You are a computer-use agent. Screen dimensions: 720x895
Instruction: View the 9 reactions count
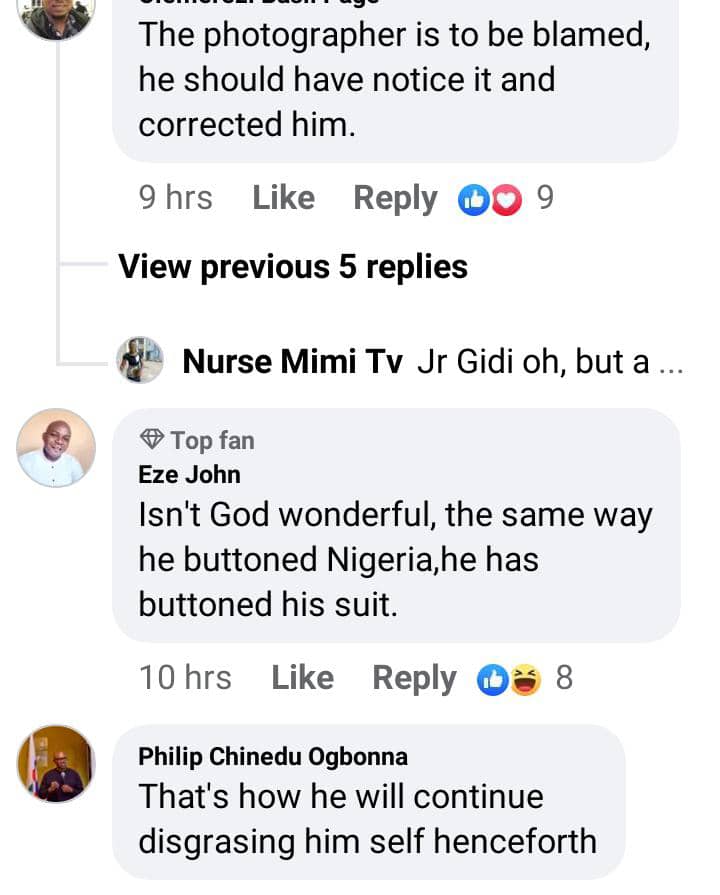point(545,198)
